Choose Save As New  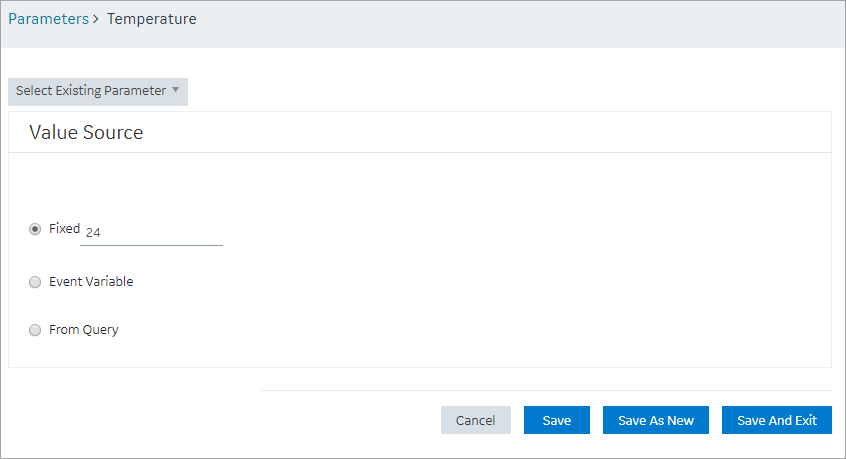click(656, 420)
